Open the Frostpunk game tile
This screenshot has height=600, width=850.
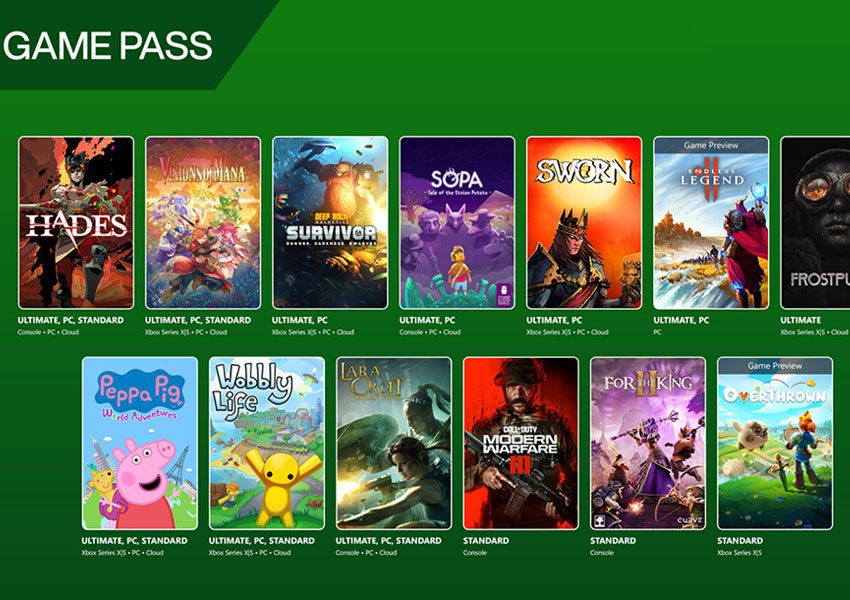[815, 223]
